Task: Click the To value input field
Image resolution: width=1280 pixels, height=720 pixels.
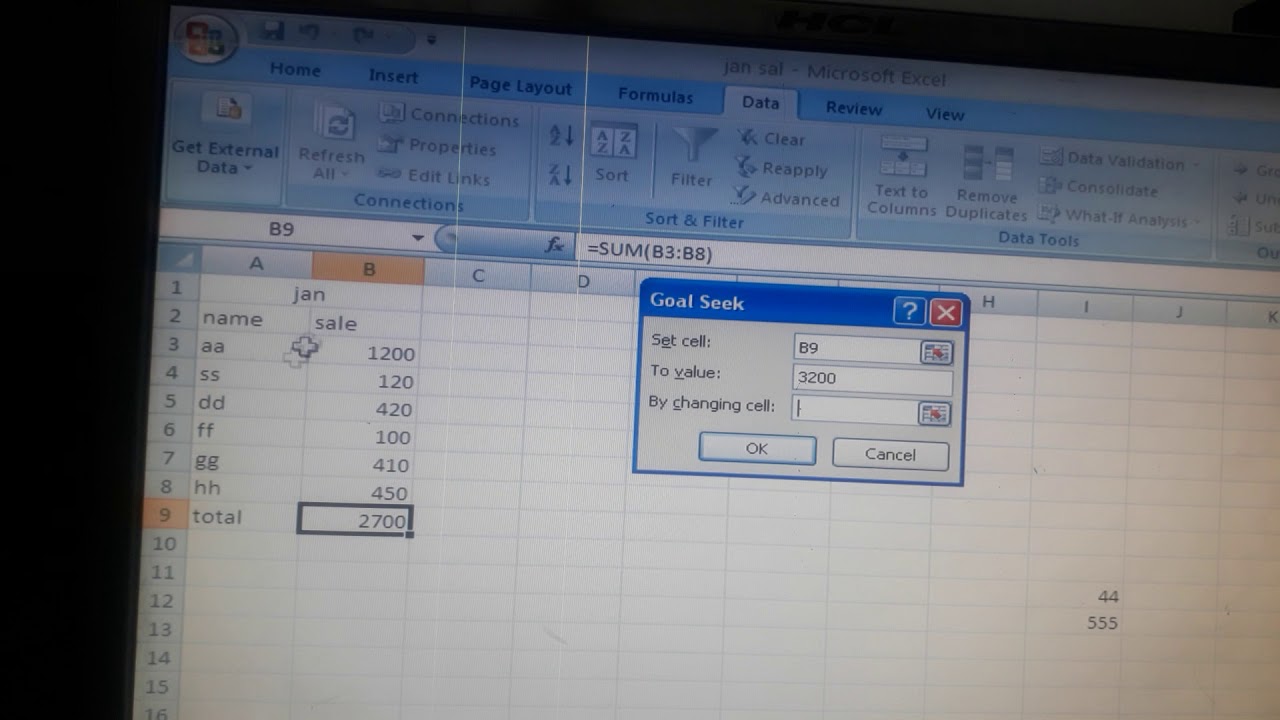Action: [872, 379]
